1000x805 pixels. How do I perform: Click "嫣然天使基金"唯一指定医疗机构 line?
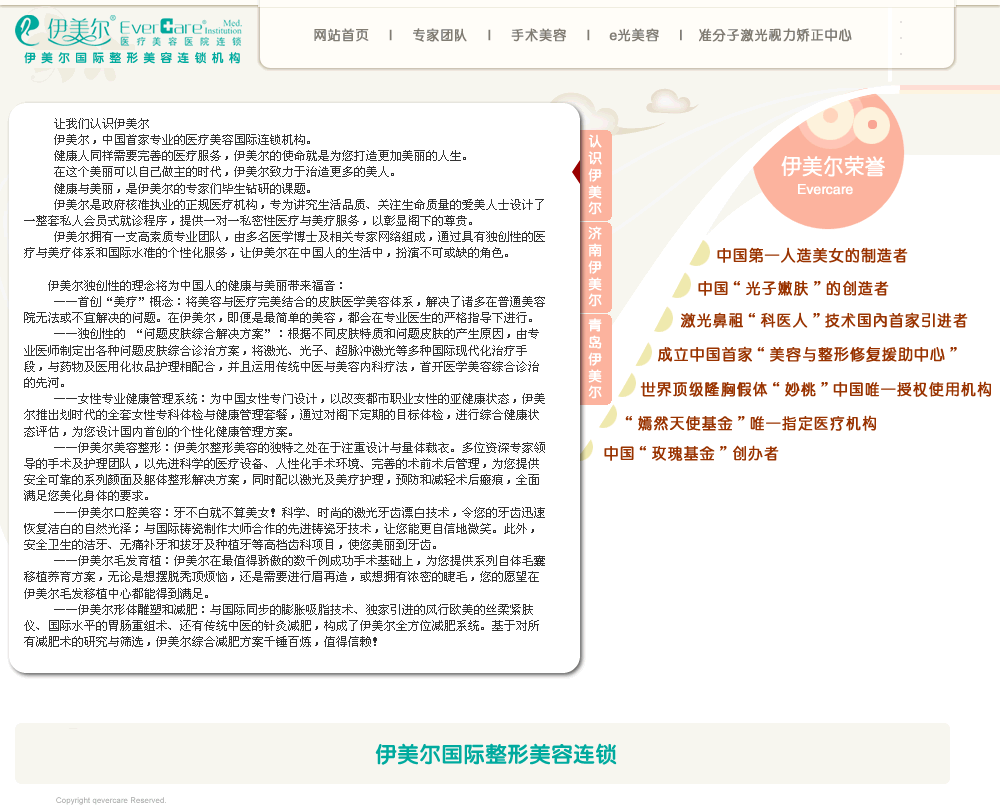pos(751,423)
